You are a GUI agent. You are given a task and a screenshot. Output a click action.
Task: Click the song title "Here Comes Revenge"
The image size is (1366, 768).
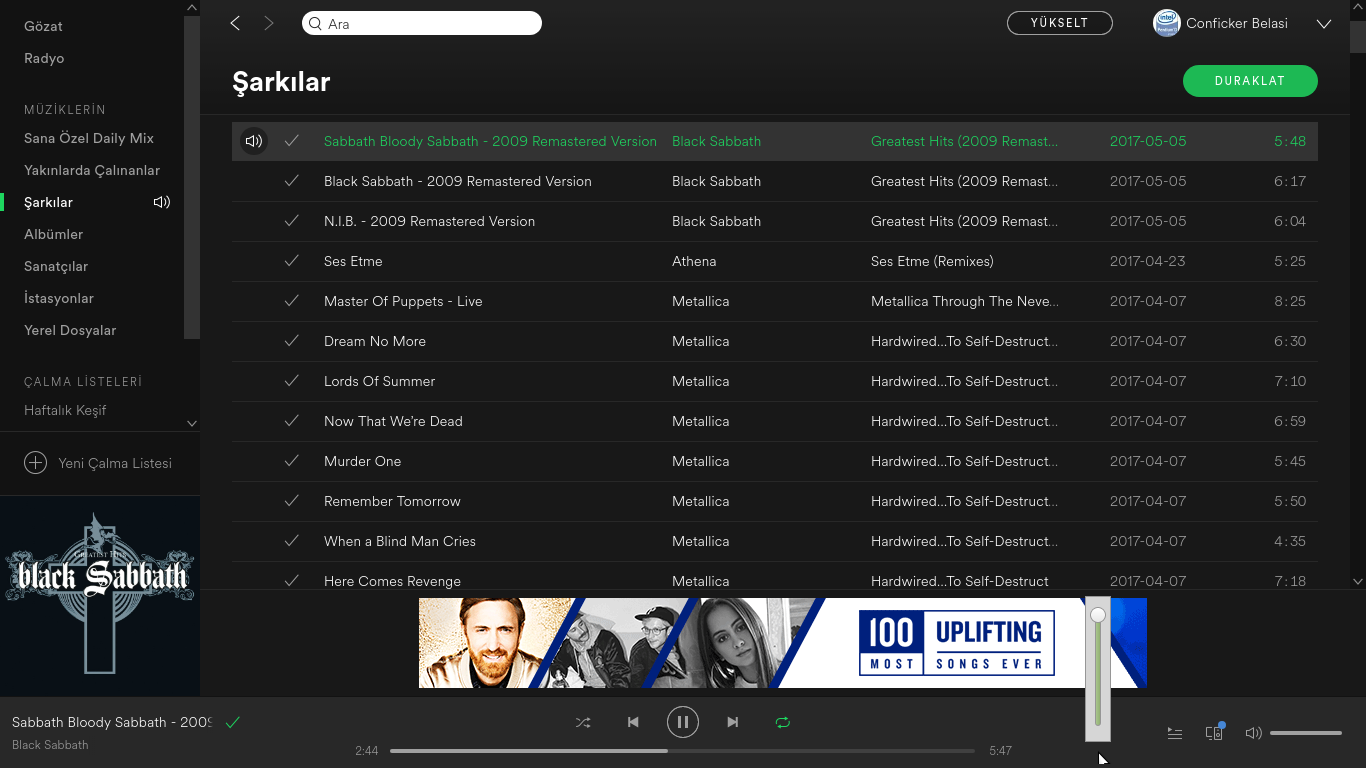(392, 581)
